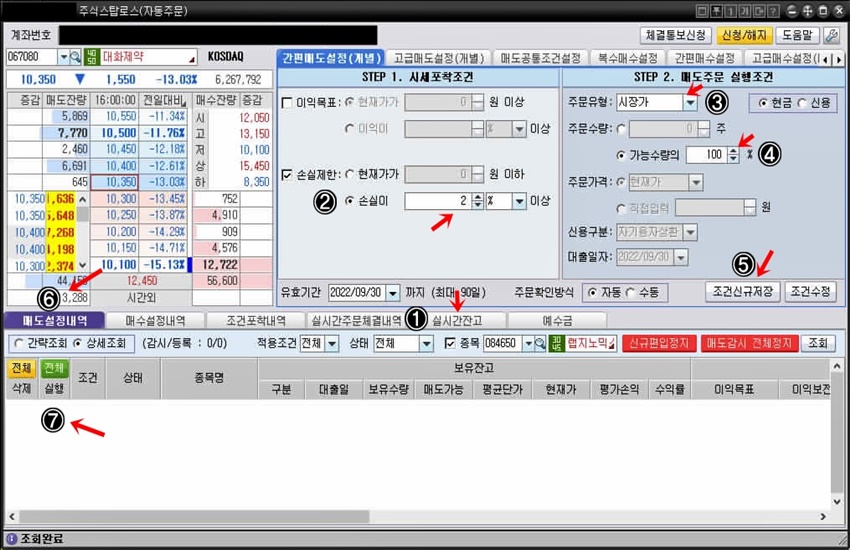This screenshot has width=850, height=550.
Task: Open the 신용구분 자기융자상환 dropdown
Action: [x=690, y=232]
